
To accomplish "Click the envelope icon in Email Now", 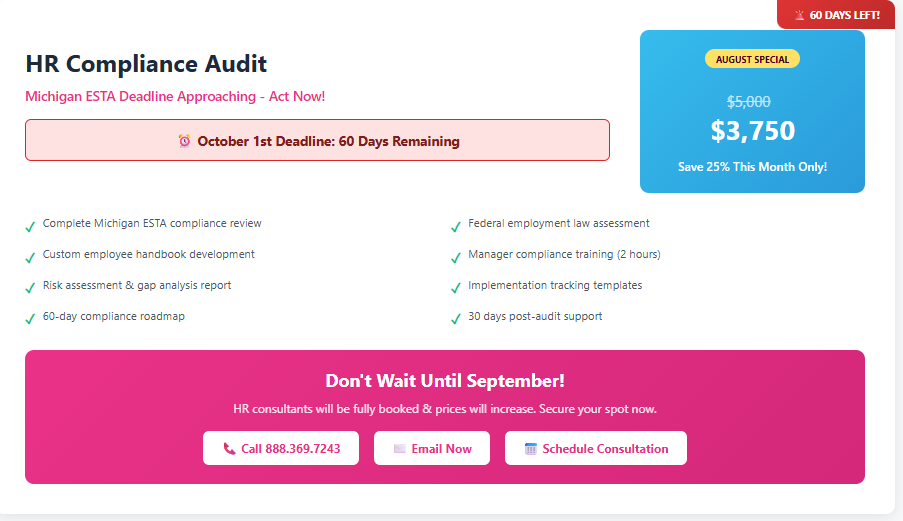I will click(x=400, y=449).
